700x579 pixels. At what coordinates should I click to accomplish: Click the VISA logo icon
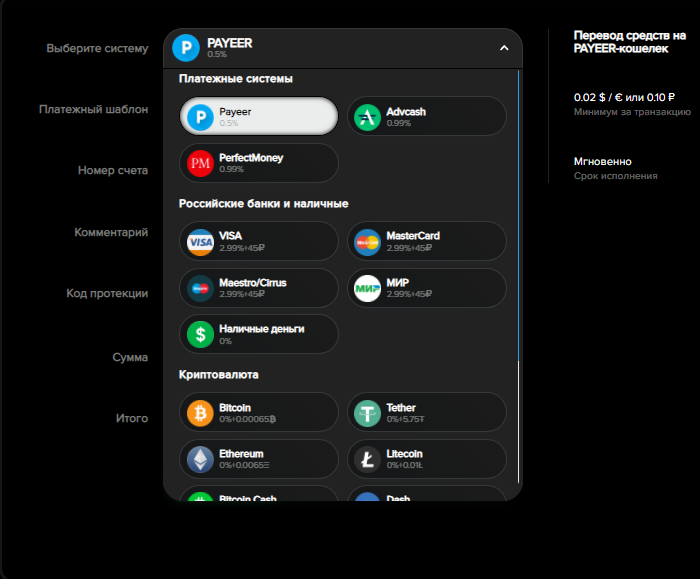coord(200,242)
